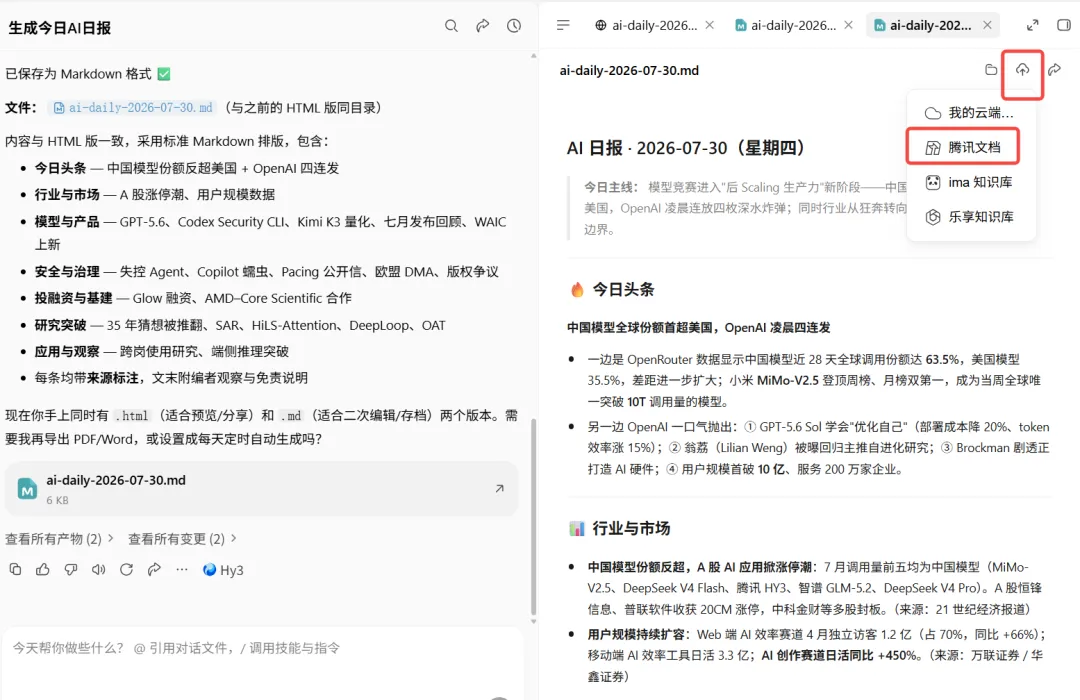Click the 已保存为 Markdown 格式 text
The width and height of the screenshot is (1080, 700).
[x=79, y=74]
